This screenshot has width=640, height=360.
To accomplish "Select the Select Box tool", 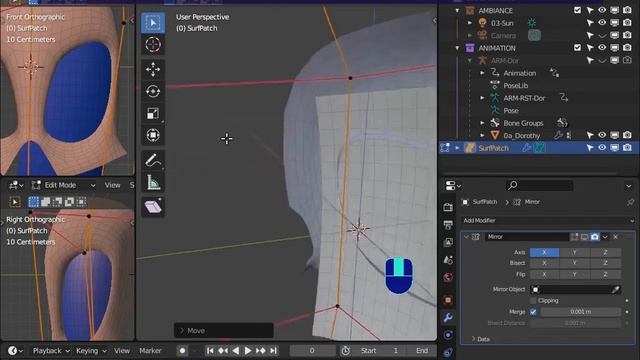I will (153, 23).
